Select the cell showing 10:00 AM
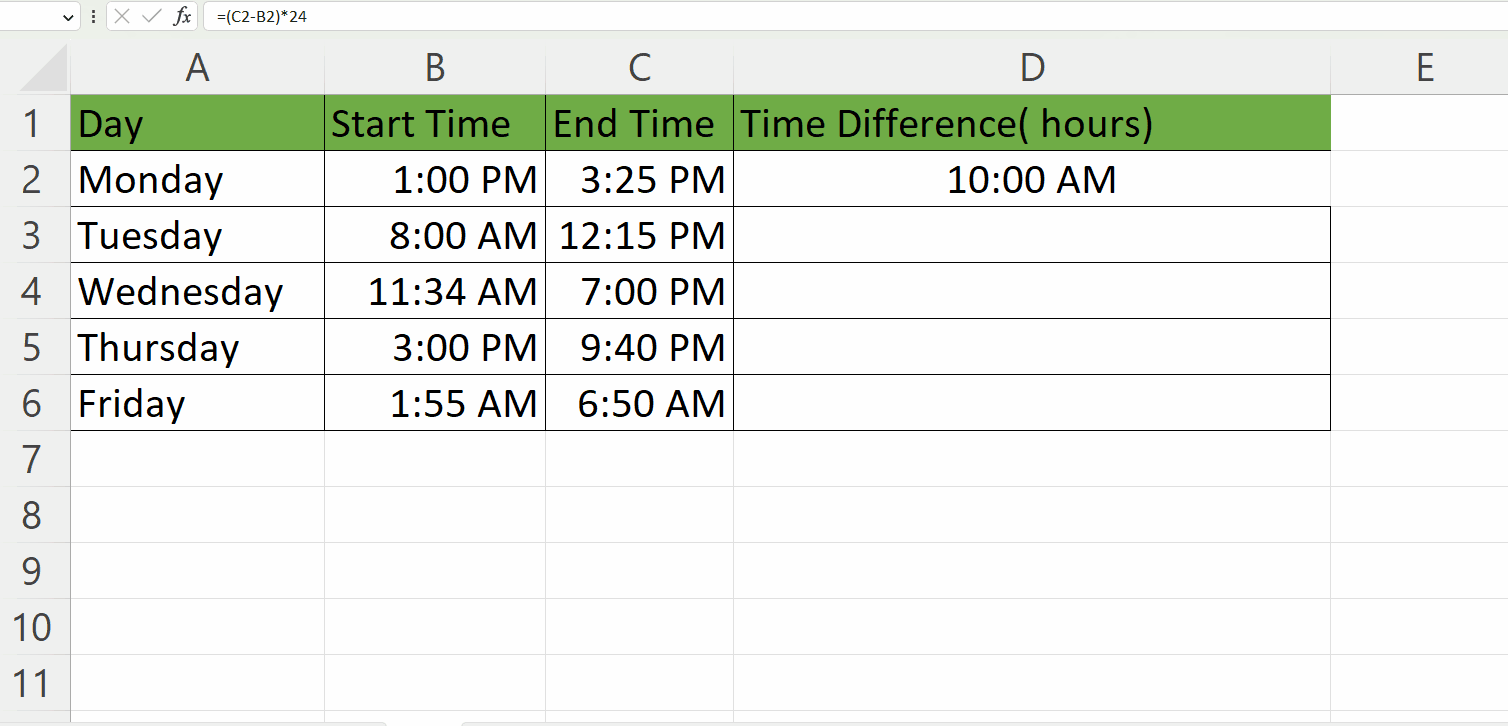 1032,179
